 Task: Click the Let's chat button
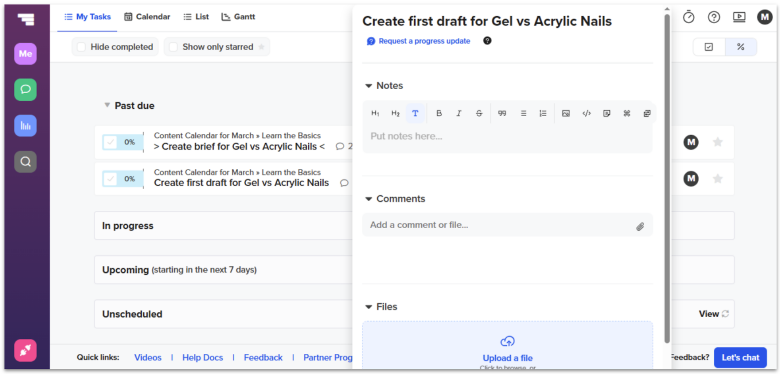point(741,358)
